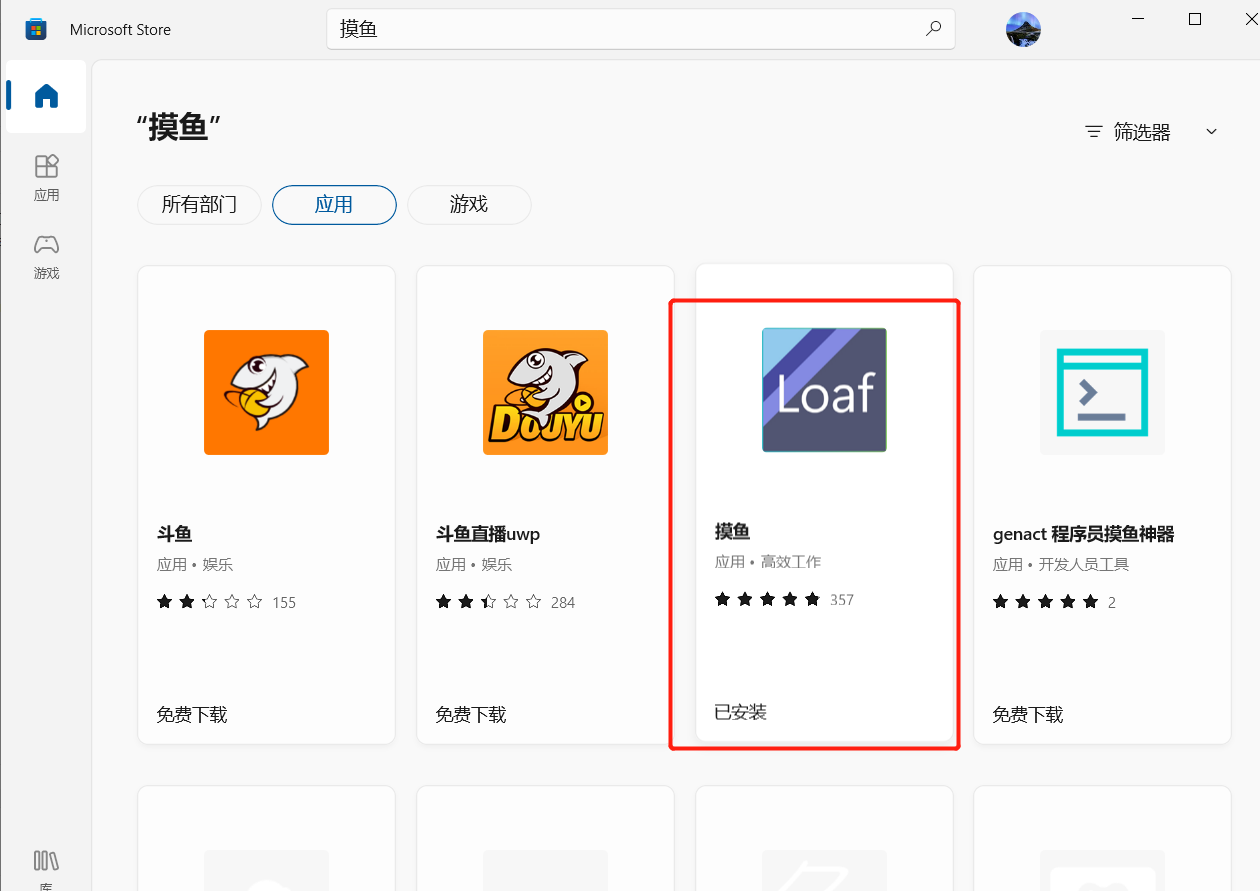Click the Microsoft Store title text
Viewport: 1260px width, 891px height.
pos(120,30)
